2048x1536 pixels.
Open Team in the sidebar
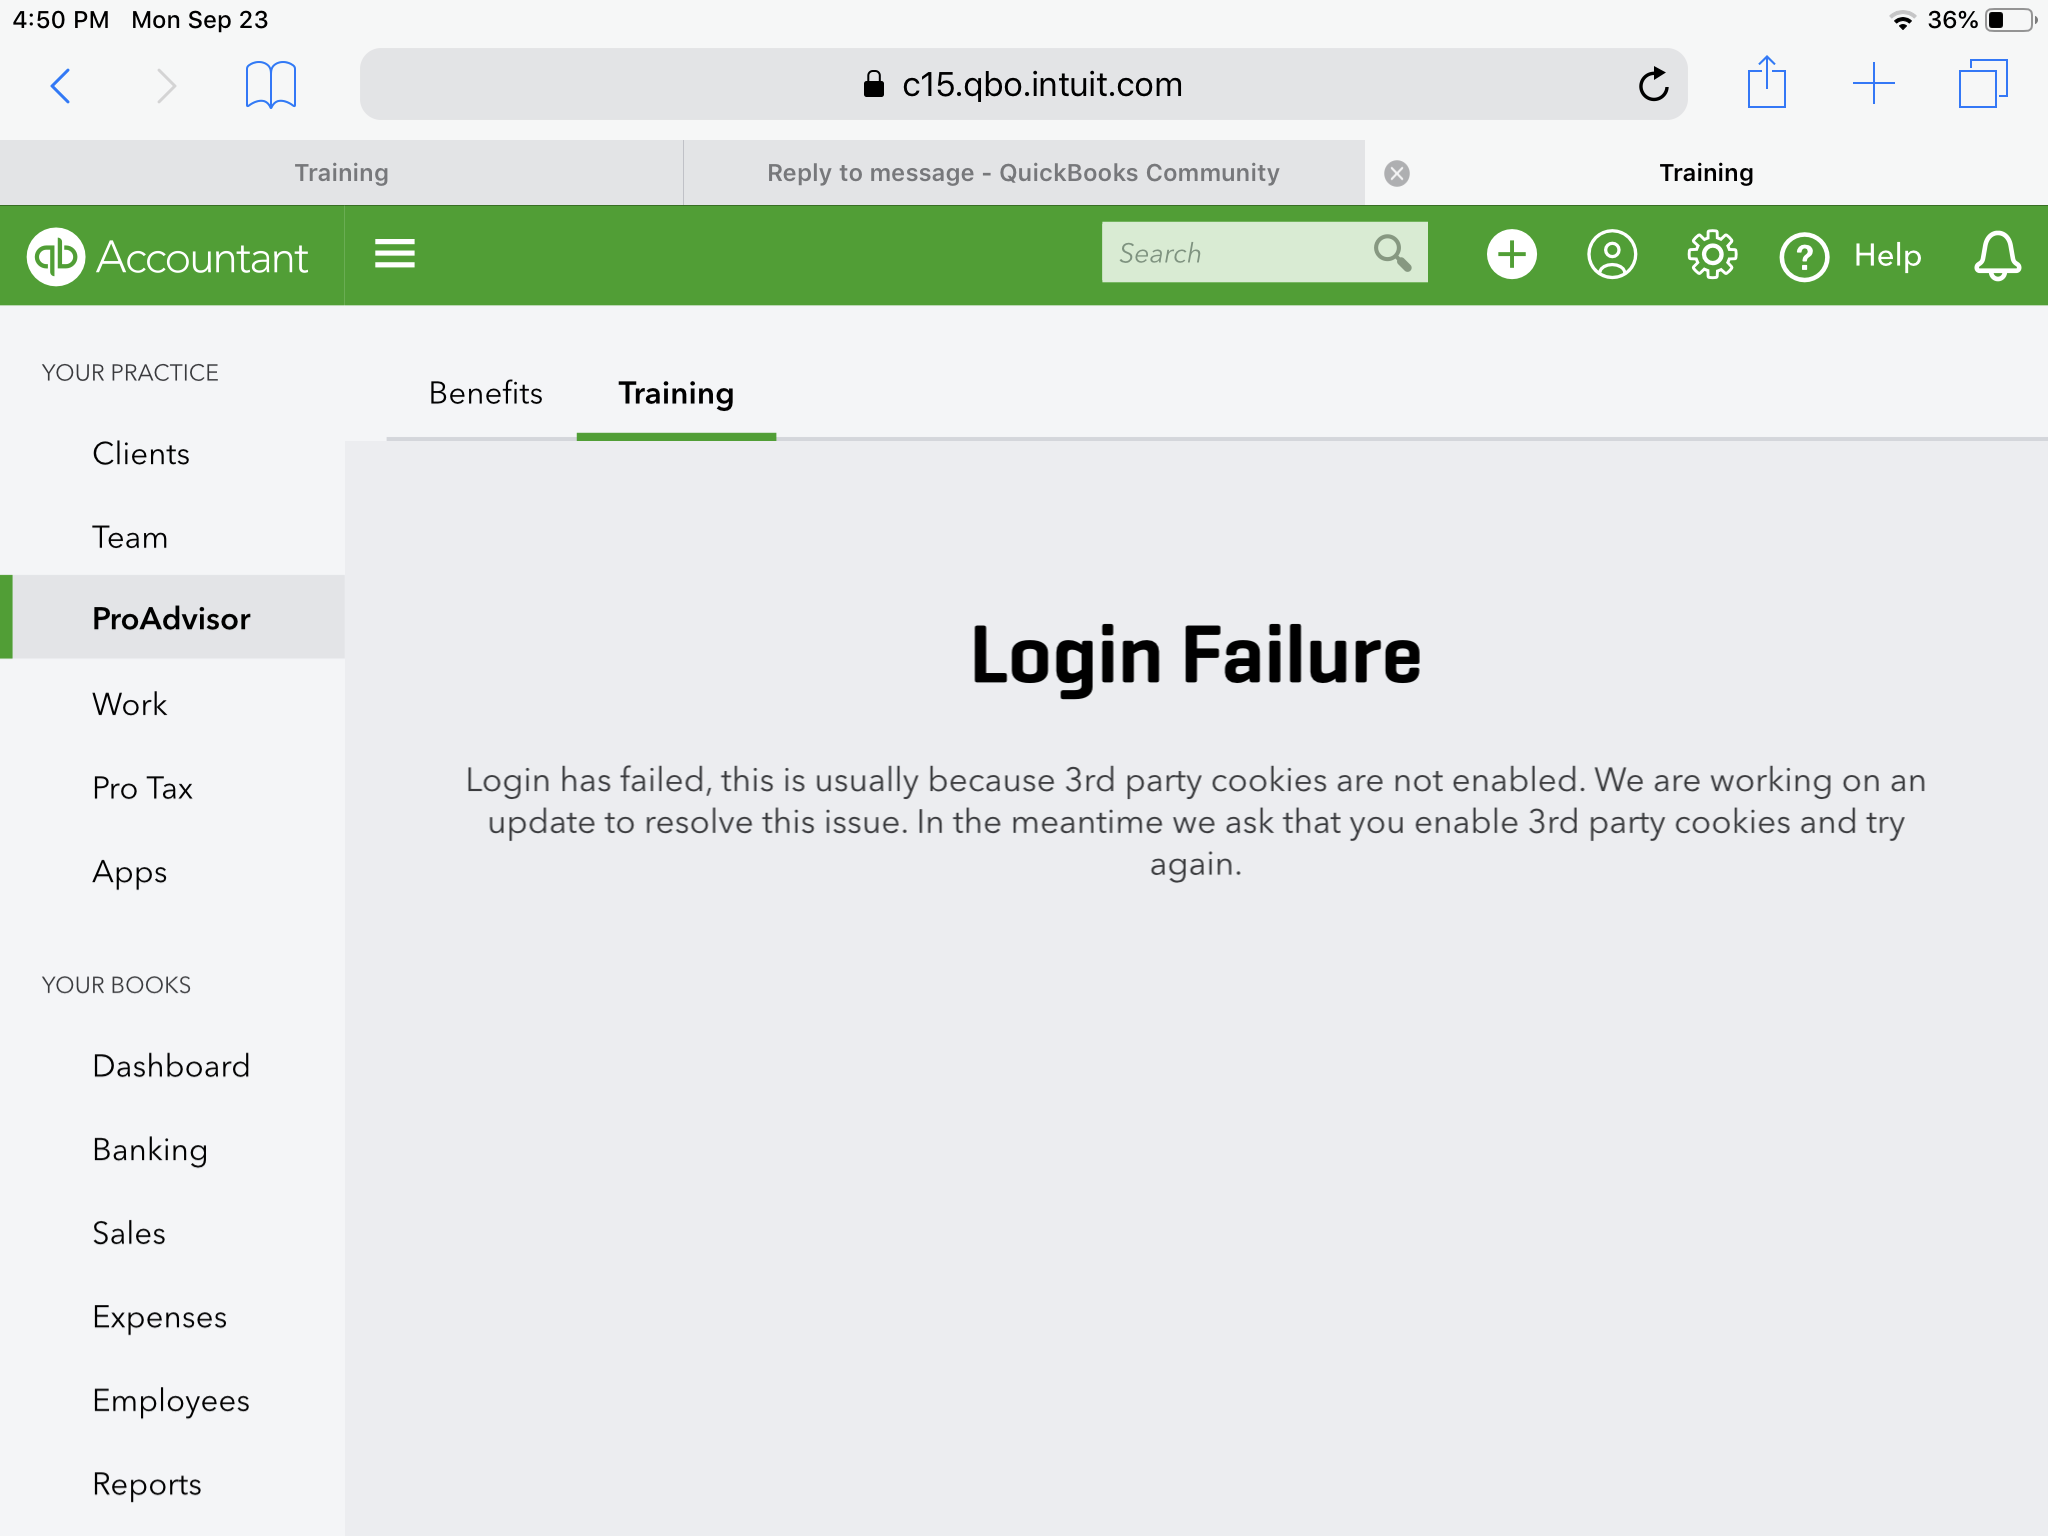[x=130, y=537]
